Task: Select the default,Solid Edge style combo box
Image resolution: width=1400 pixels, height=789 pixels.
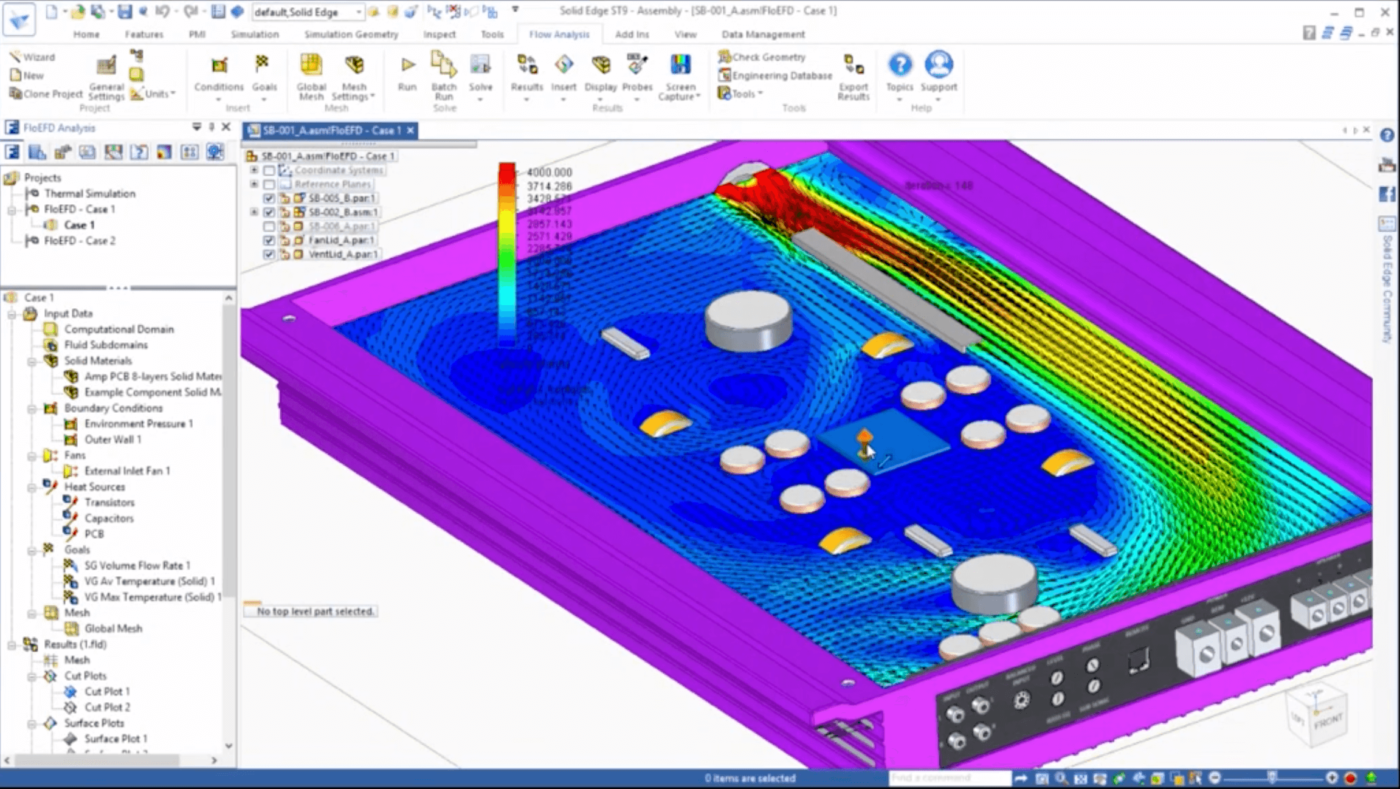Action: click(306, 12)
